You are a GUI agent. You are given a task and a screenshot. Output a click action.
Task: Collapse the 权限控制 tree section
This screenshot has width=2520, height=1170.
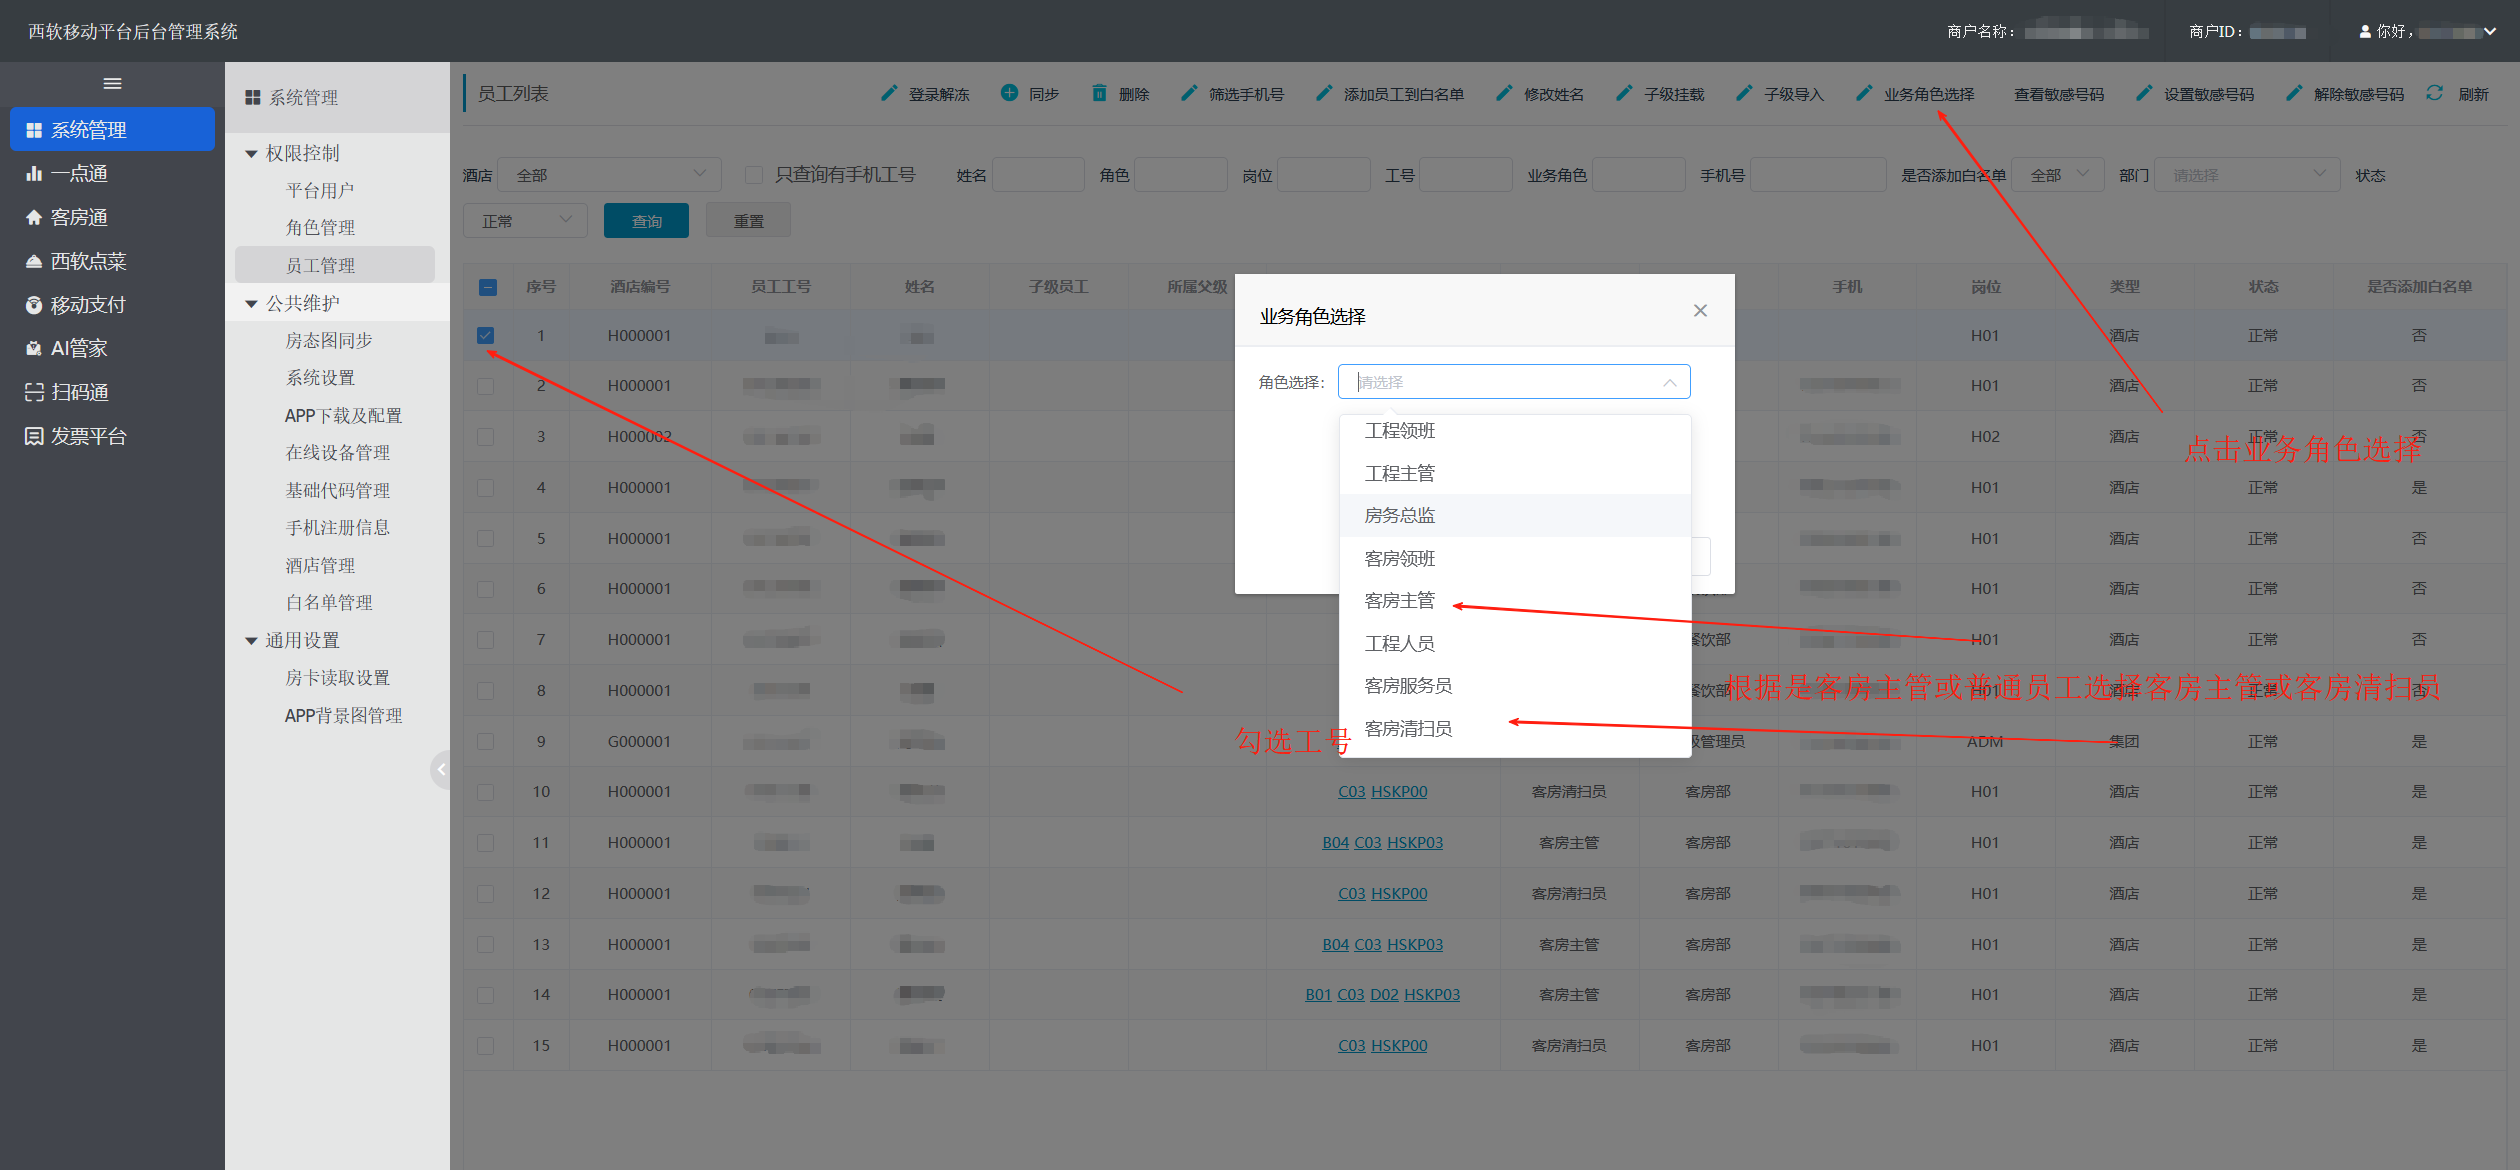[252, 154]
